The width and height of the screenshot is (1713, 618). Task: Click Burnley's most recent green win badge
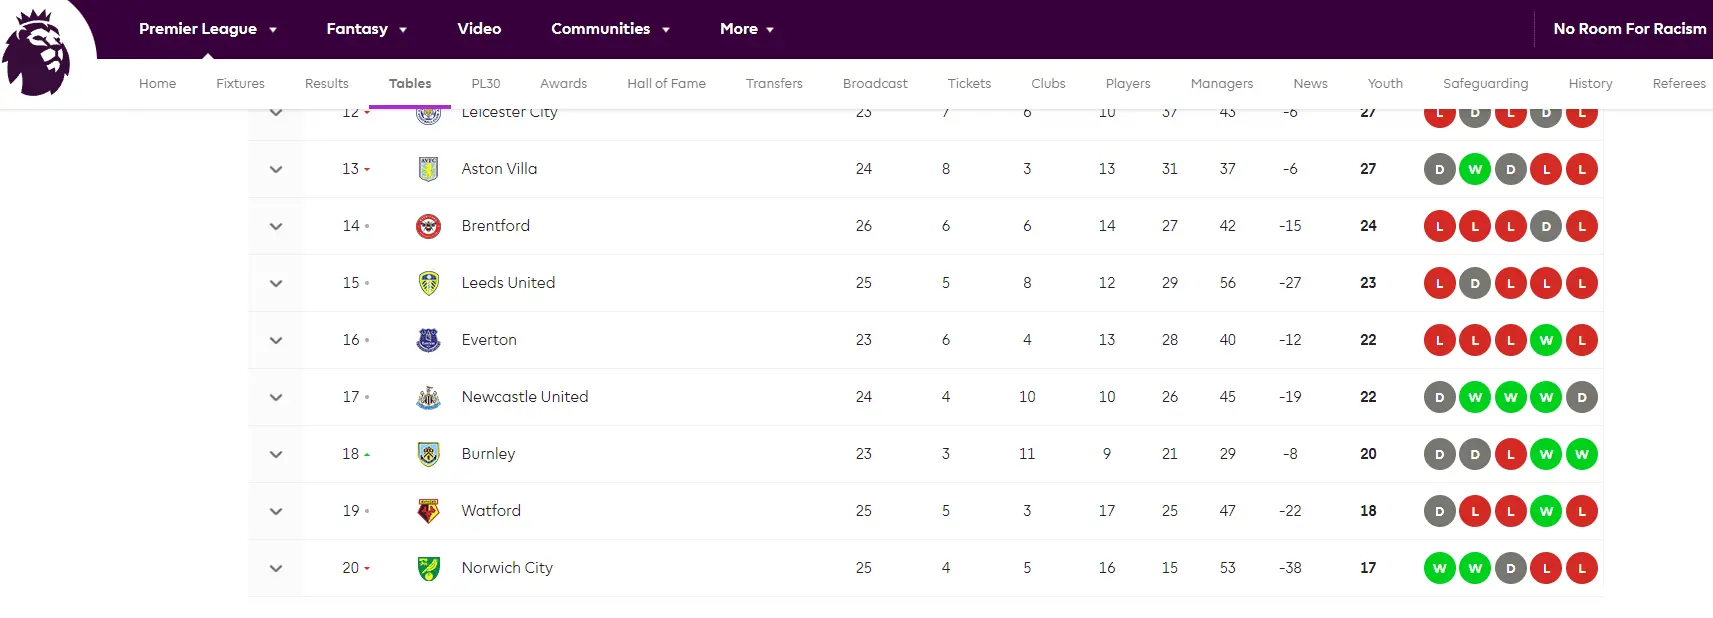[x=1581, y=454]
